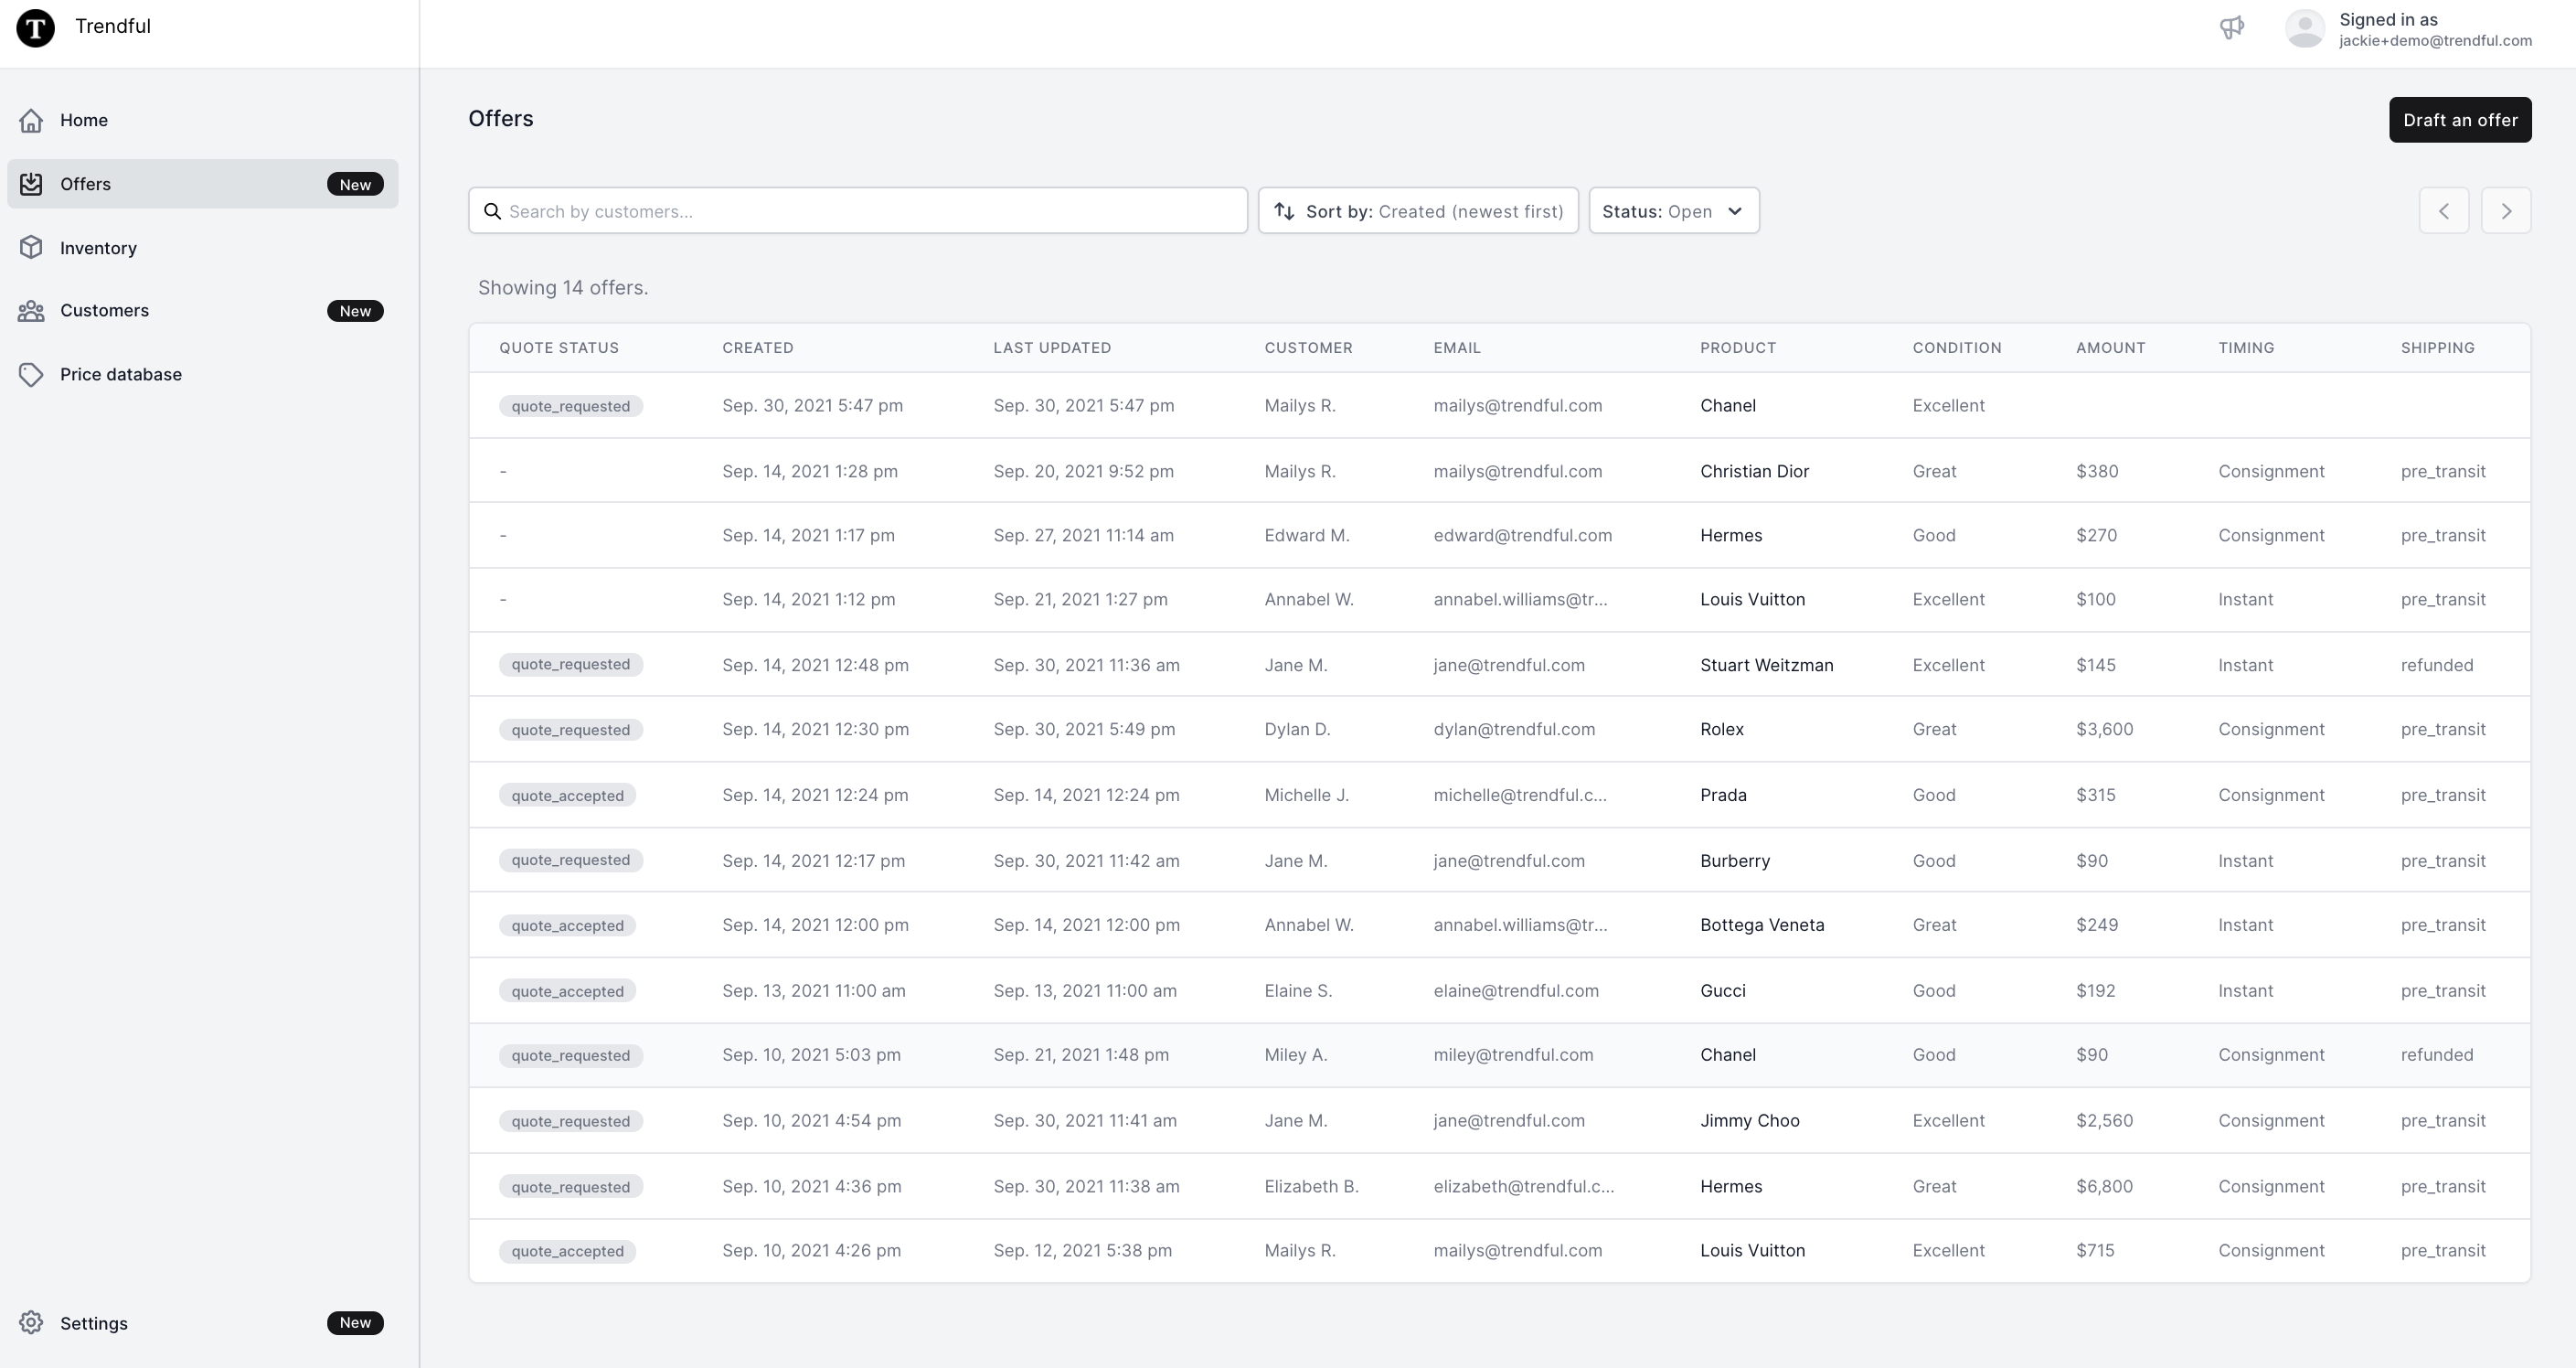Go to next page of offers
The image size is (2576, 1368).
tap(2506, 211)
